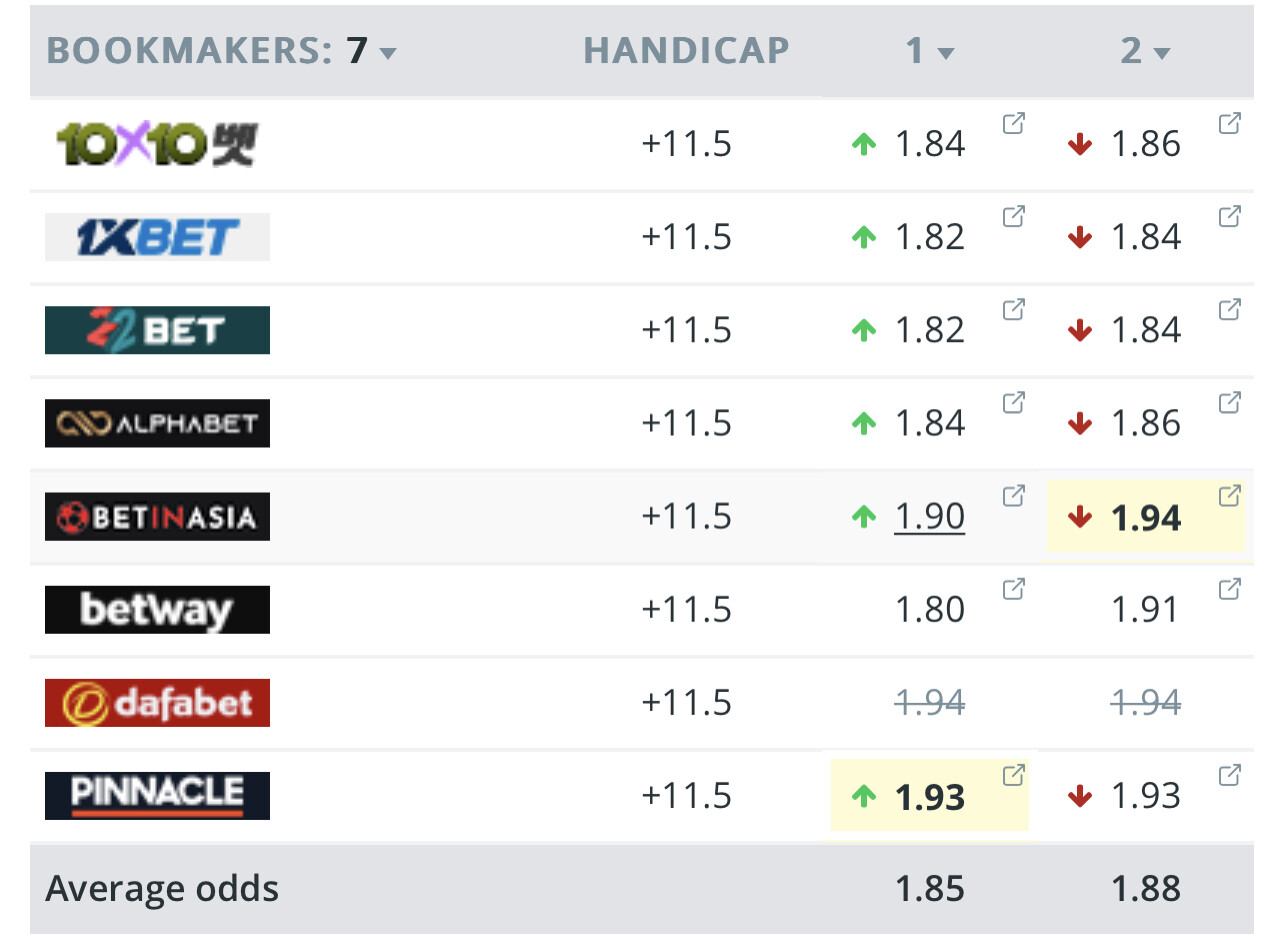Screen dimensions: 1284x943
Task: Click the 10x10bet bookmaker logo
Action: [x=157, y=144]
